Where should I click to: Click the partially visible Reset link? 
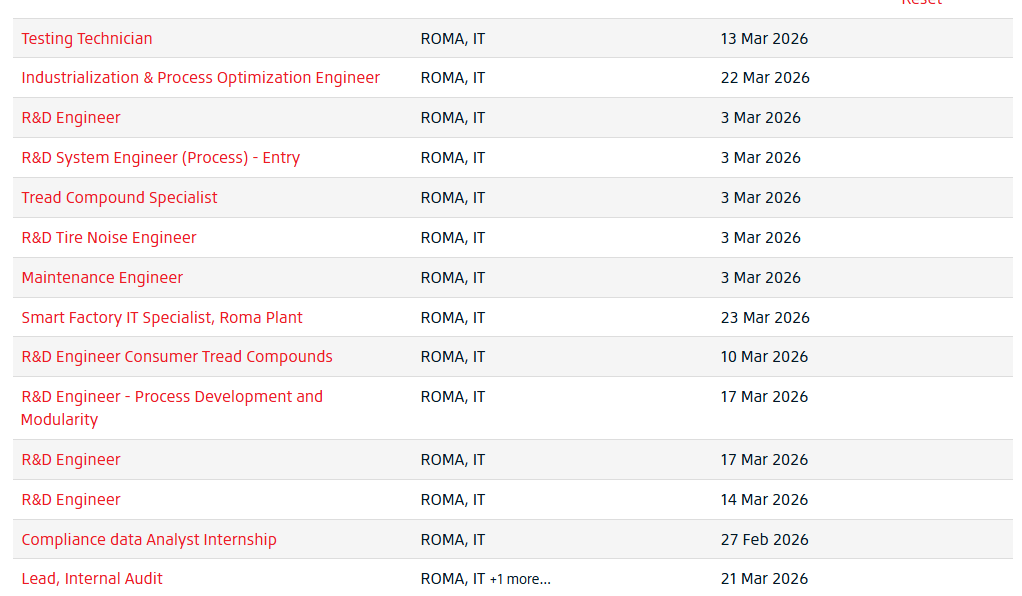pyautogui.click(x=921, y=3)
